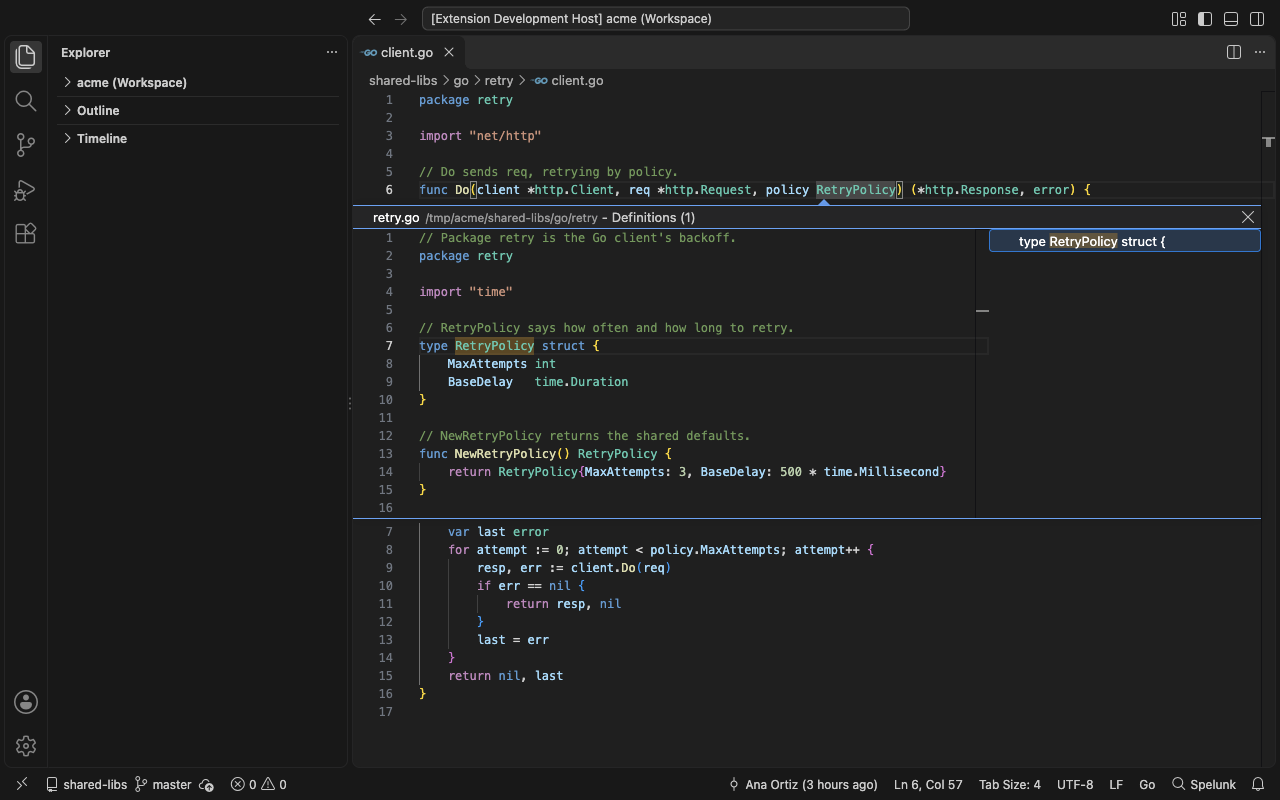The height and width of the screenshot is (800, 1280).
Task: Open notifications bell in status bar
Action: coord(1259,784)
